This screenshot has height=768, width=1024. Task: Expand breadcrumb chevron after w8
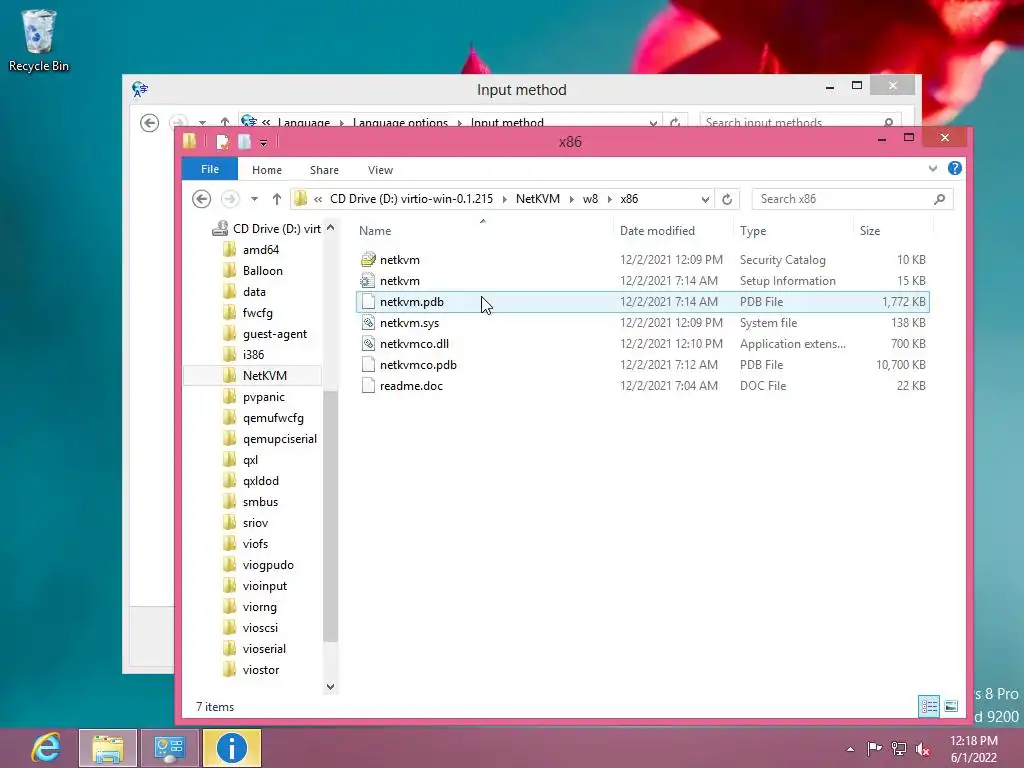[610, 199]
